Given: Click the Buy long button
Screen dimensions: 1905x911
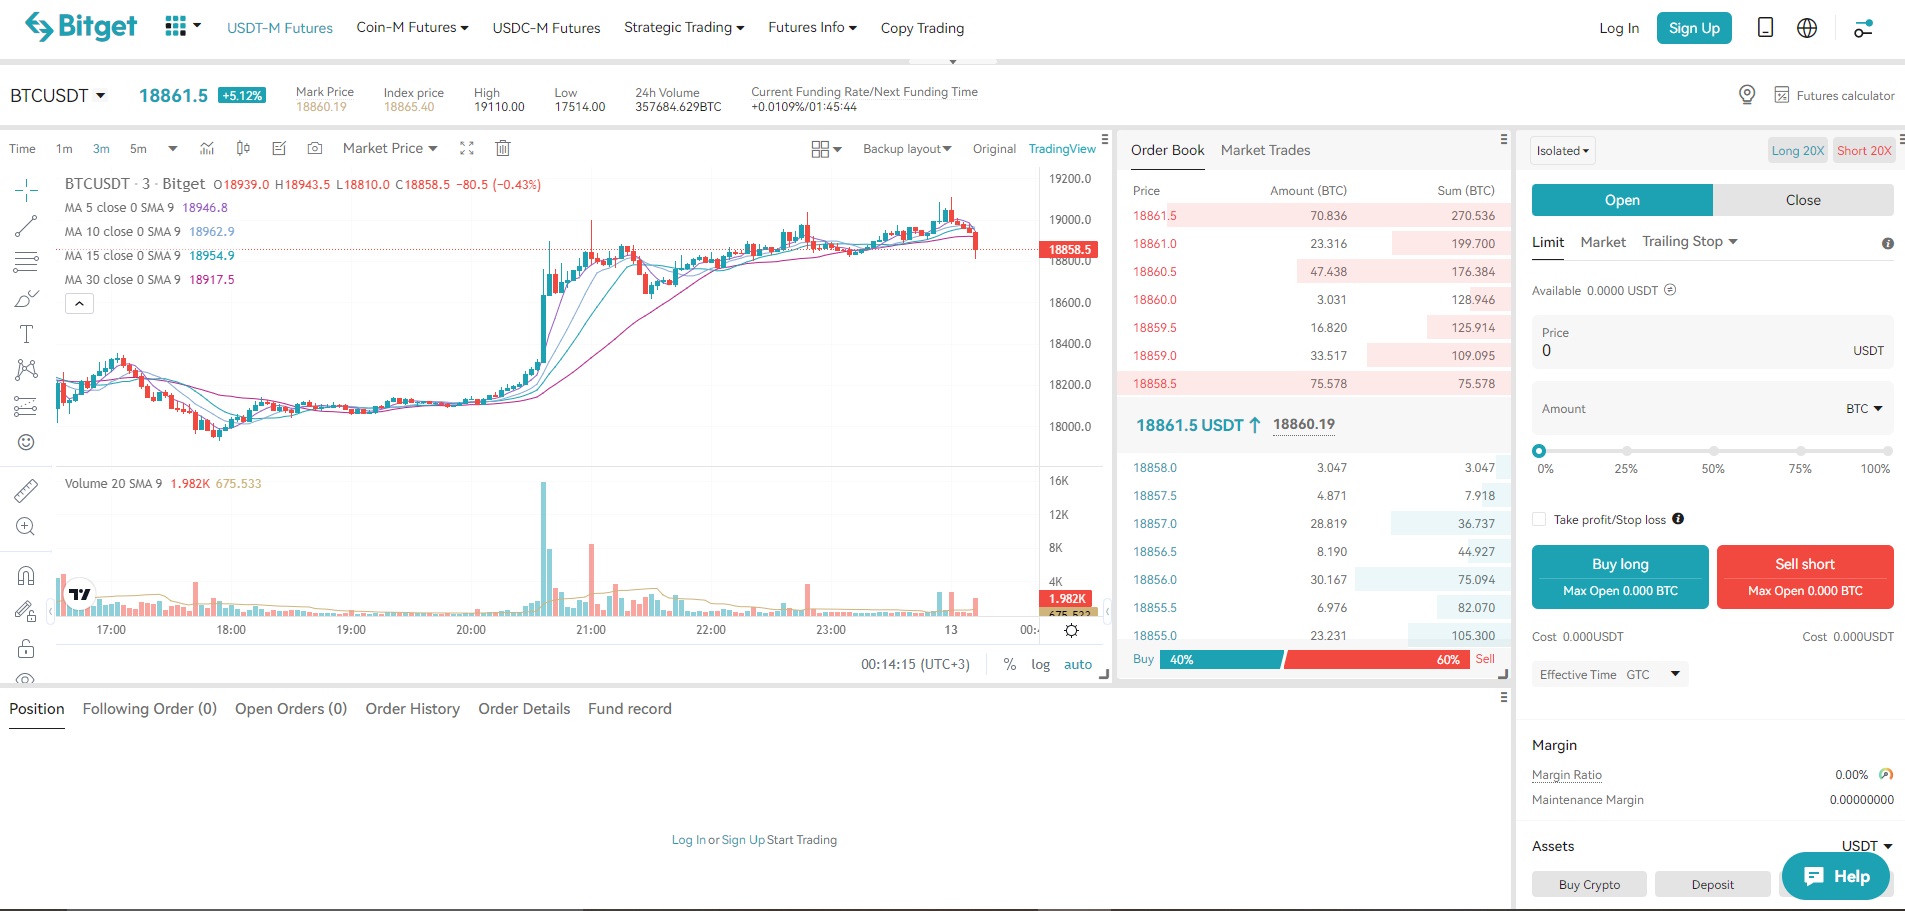Looking at the screenshot, I should [x=1620, y=577].
